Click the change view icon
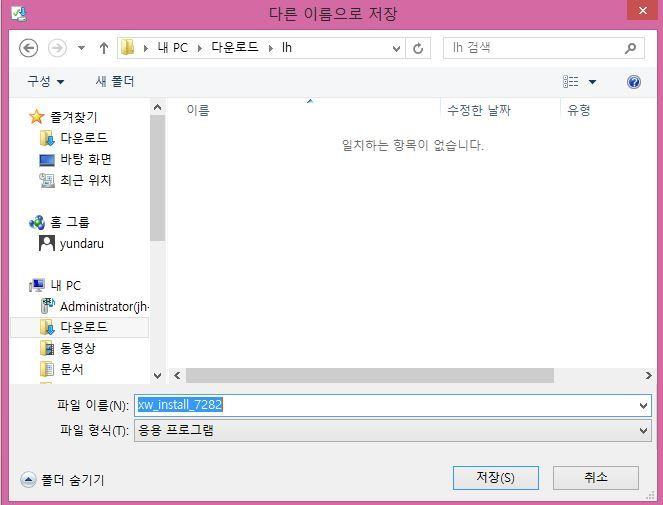The image size is (663, 505). (570, 82)
